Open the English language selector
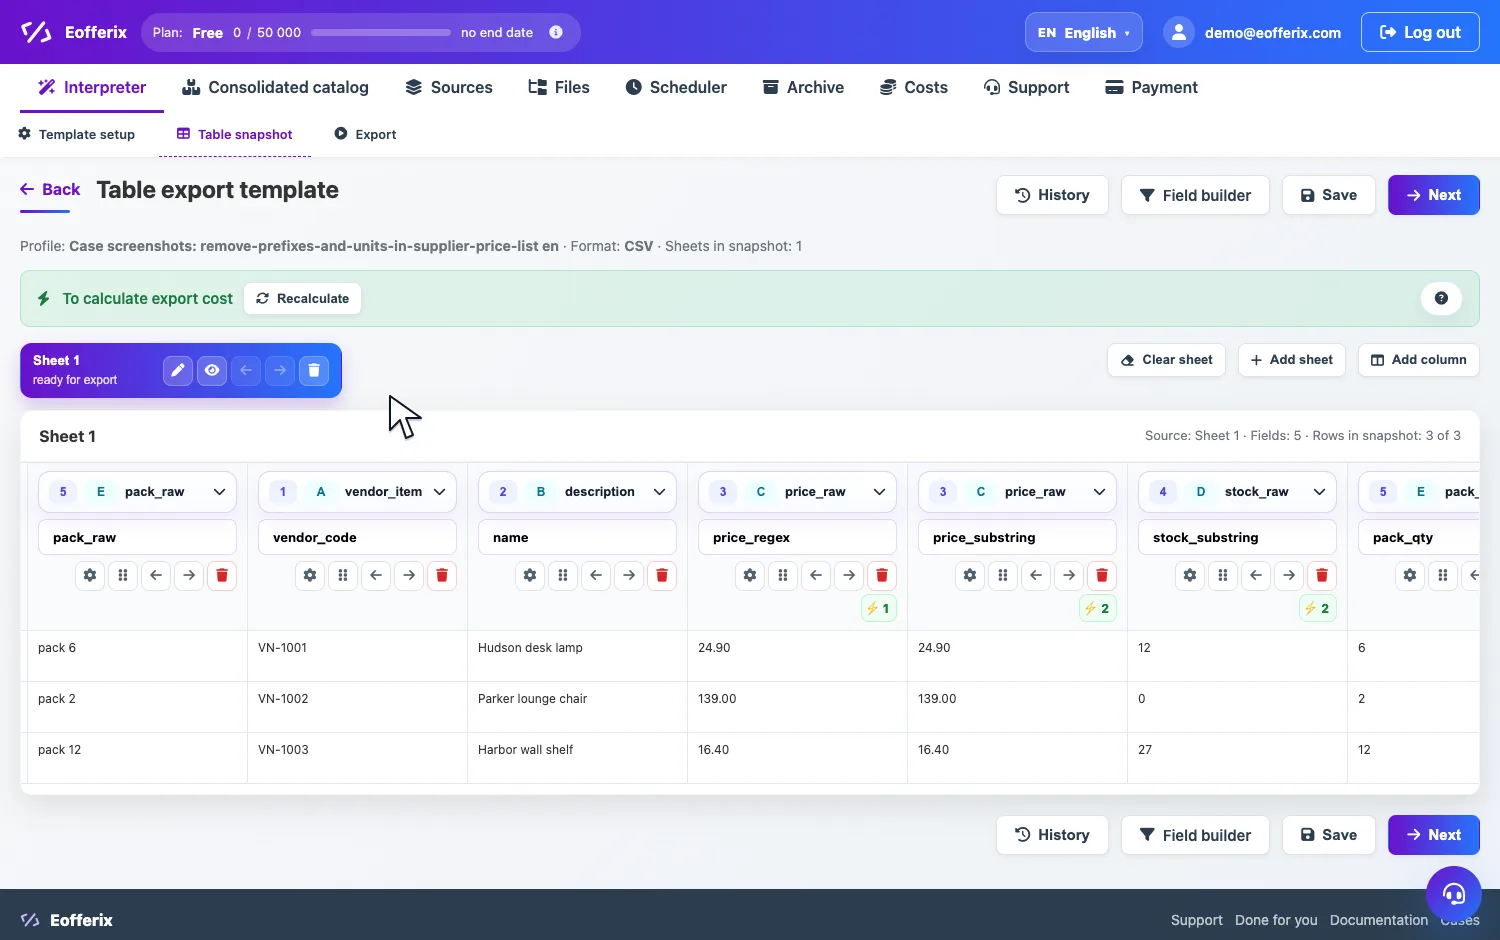 [1084, 32]
